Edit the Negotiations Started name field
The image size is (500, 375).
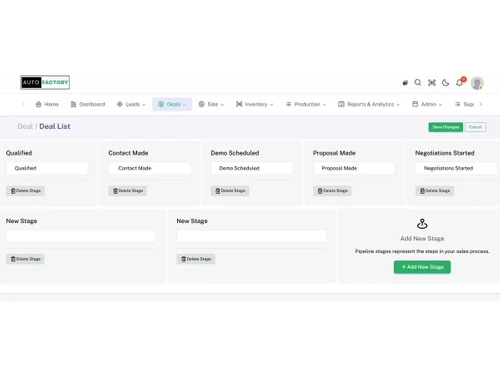456,168
